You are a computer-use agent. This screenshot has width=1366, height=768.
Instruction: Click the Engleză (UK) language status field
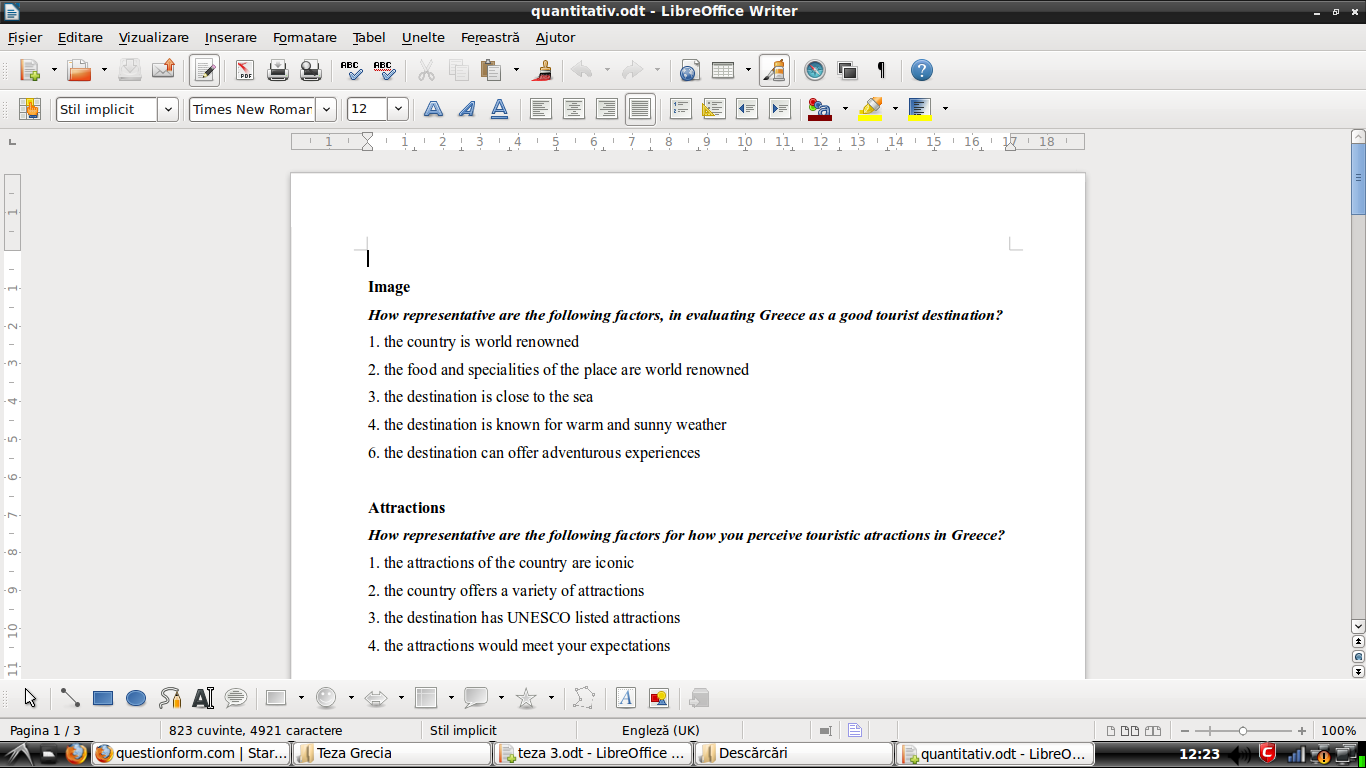point(660,731)
